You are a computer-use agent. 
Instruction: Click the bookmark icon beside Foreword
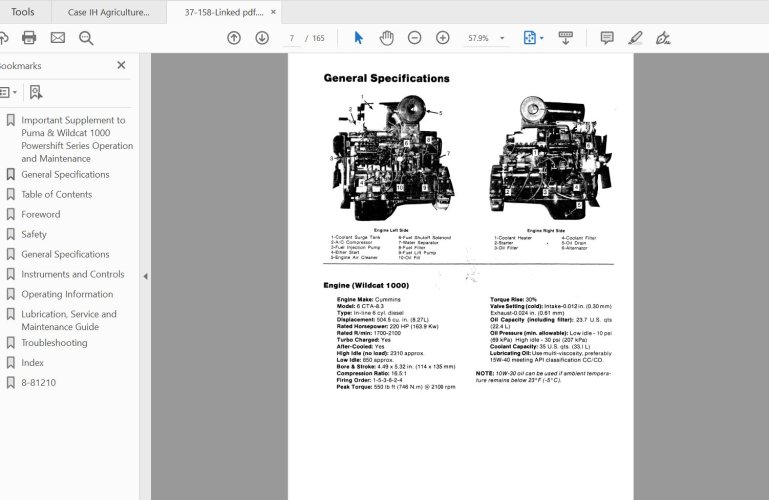(x=10, y=214)
